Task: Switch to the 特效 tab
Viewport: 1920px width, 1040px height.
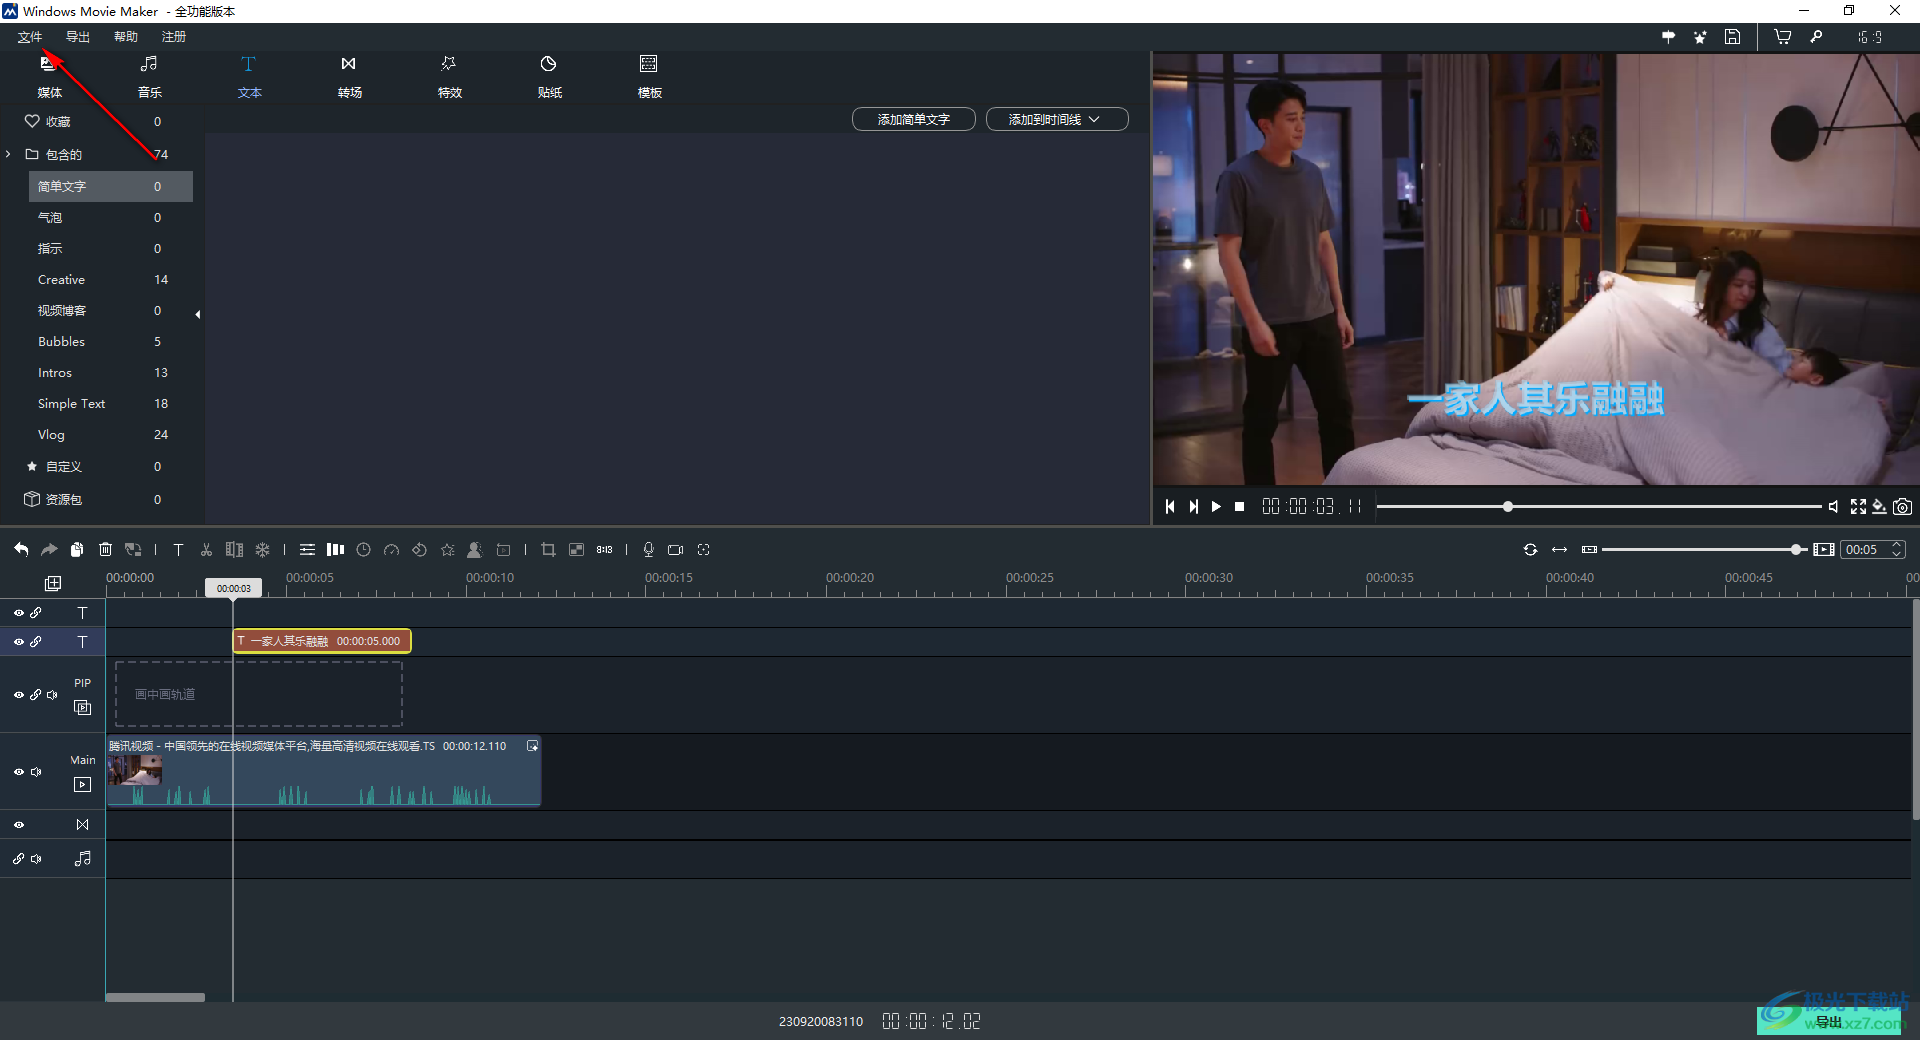Action: (x=449, y=77)
